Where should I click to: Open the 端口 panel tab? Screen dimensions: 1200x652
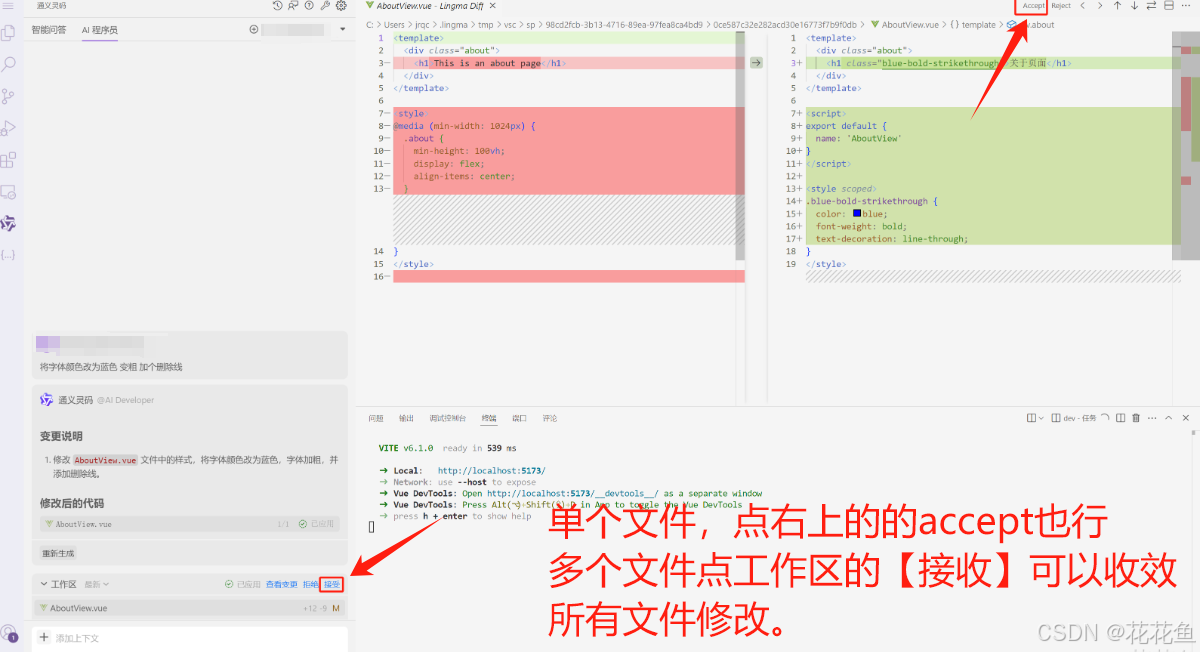tap(519, 418)
